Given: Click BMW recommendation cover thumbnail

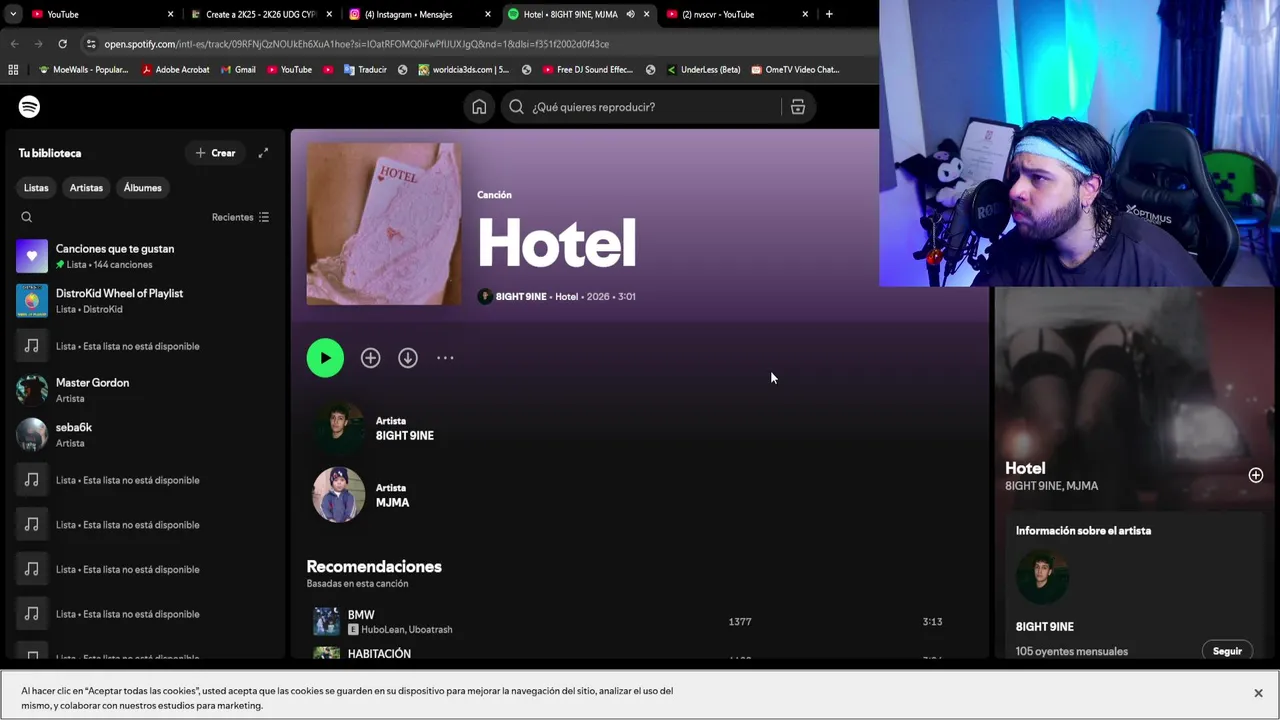Looking at the screenshot, I should (x=326, y=622).
